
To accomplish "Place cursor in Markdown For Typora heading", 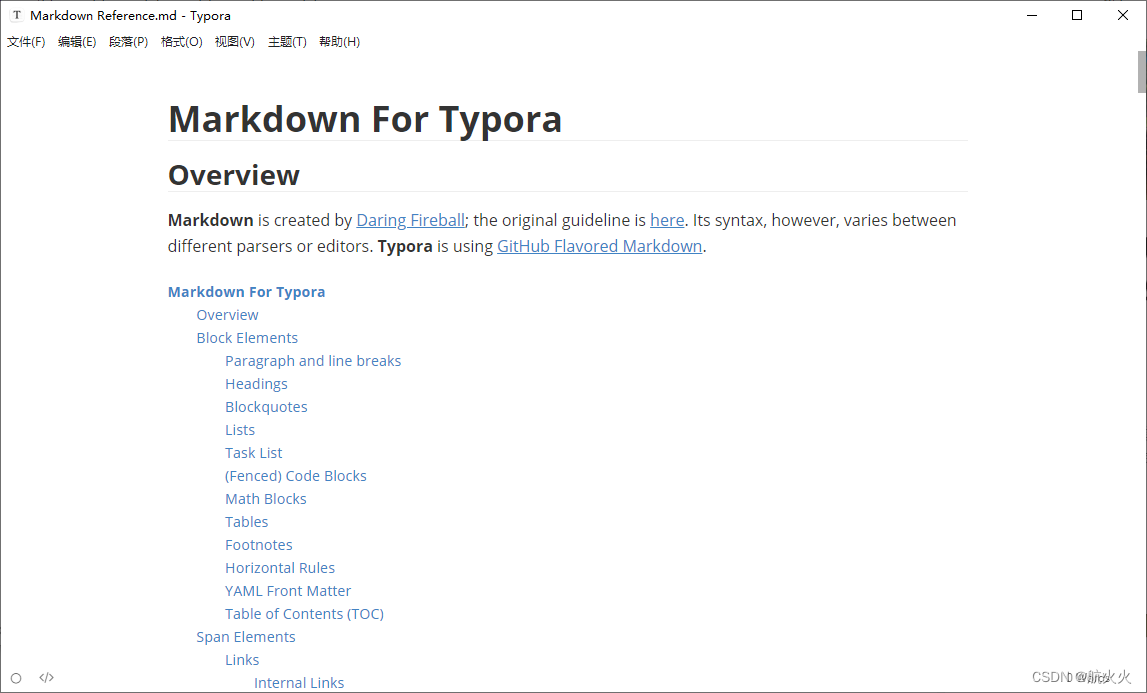I will point(365,119).
